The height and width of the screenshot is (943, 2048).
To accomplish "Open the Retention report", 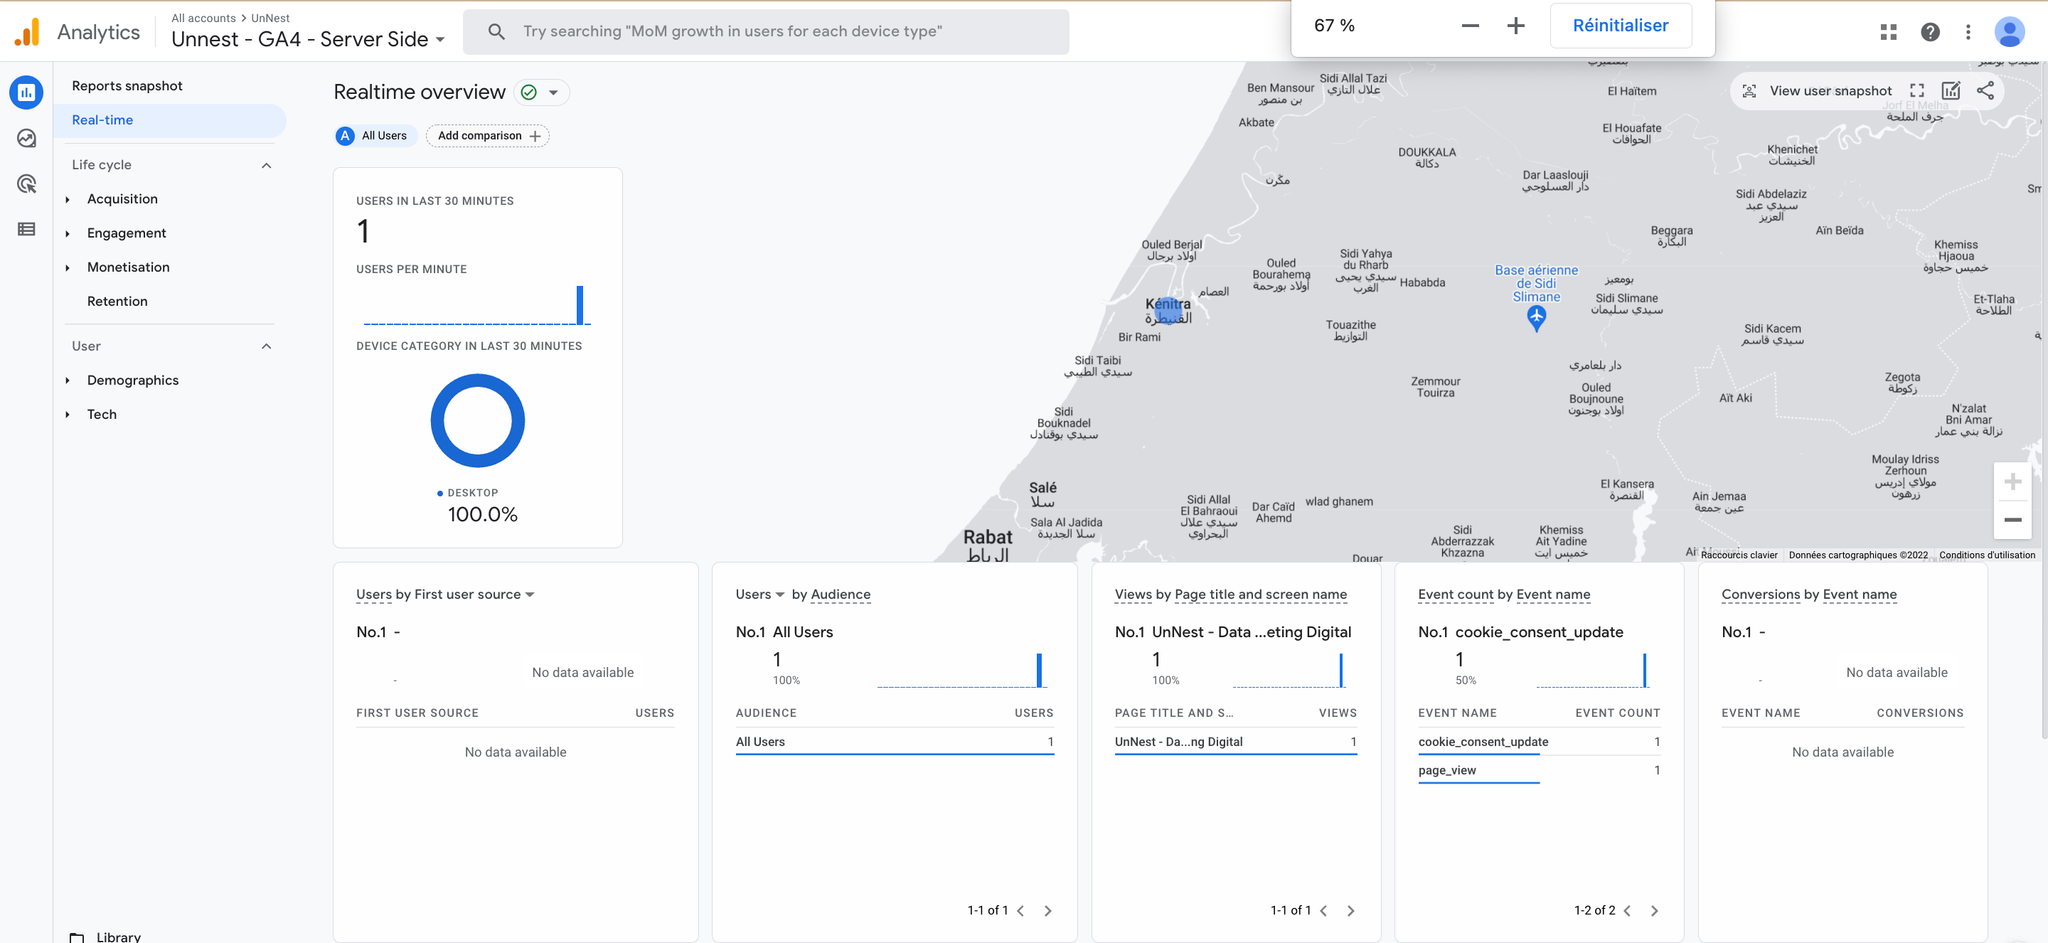I will (x=117, y=302).
